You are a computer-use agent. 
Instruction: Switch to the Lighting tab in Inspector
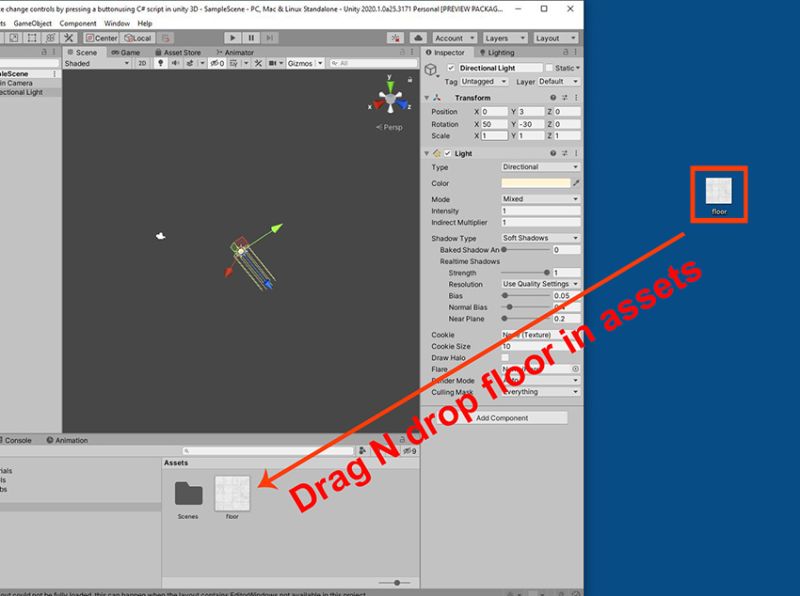(499, 53)
